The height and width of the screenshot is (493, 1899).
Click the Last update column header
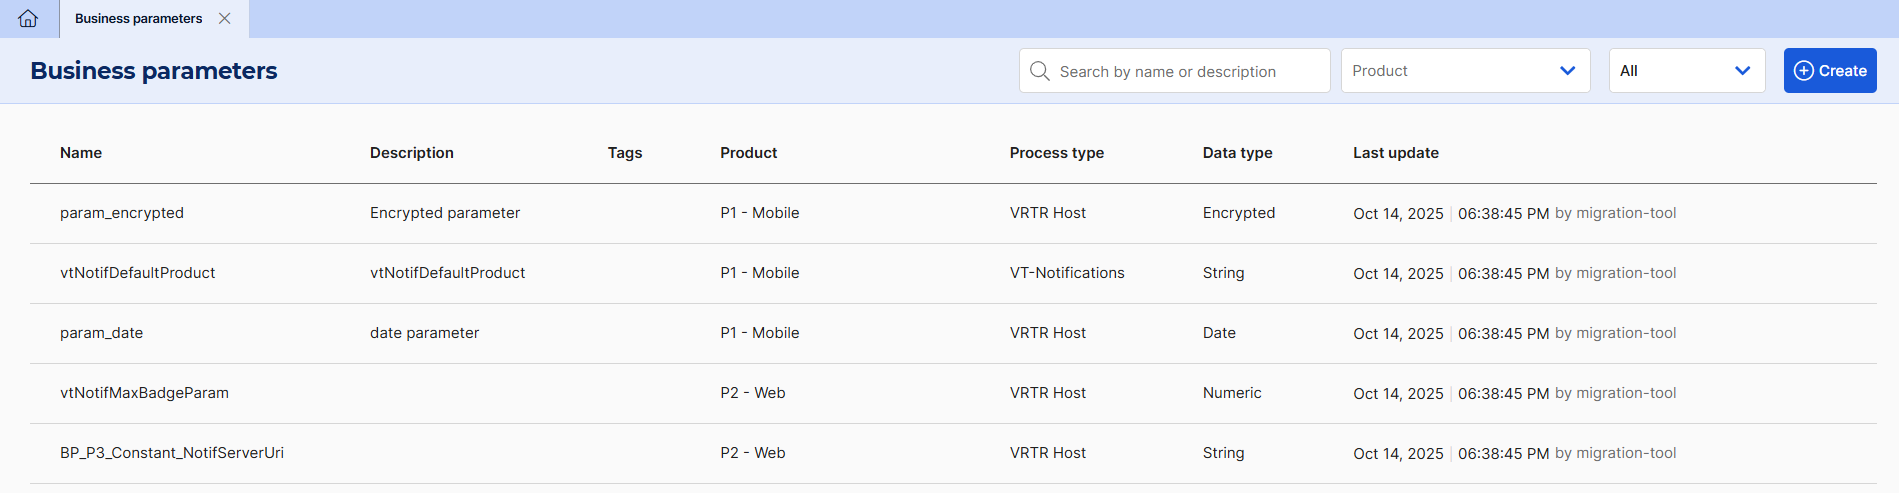1395,153
